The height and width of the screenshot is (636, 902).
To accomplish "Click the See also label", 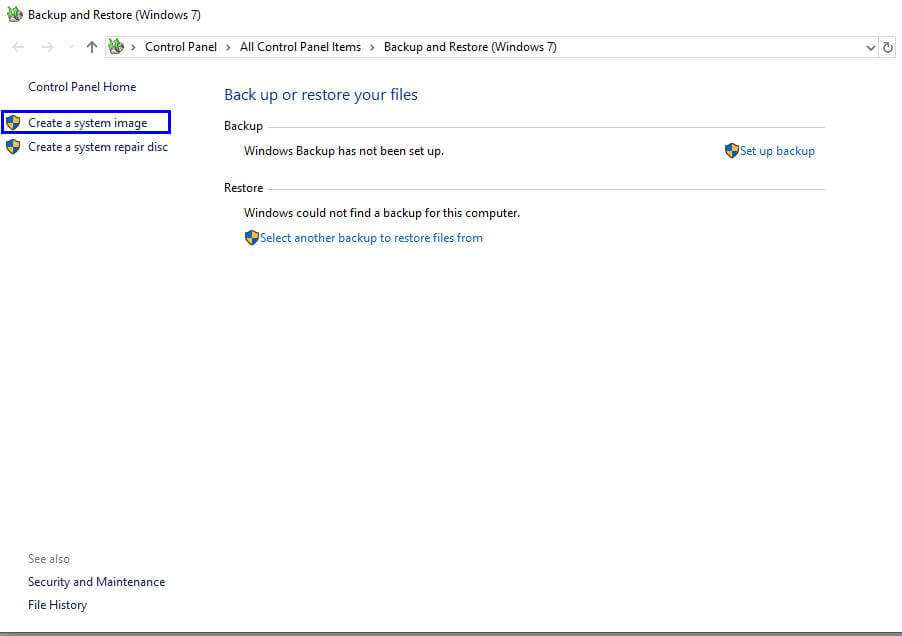I will (49, 559).
